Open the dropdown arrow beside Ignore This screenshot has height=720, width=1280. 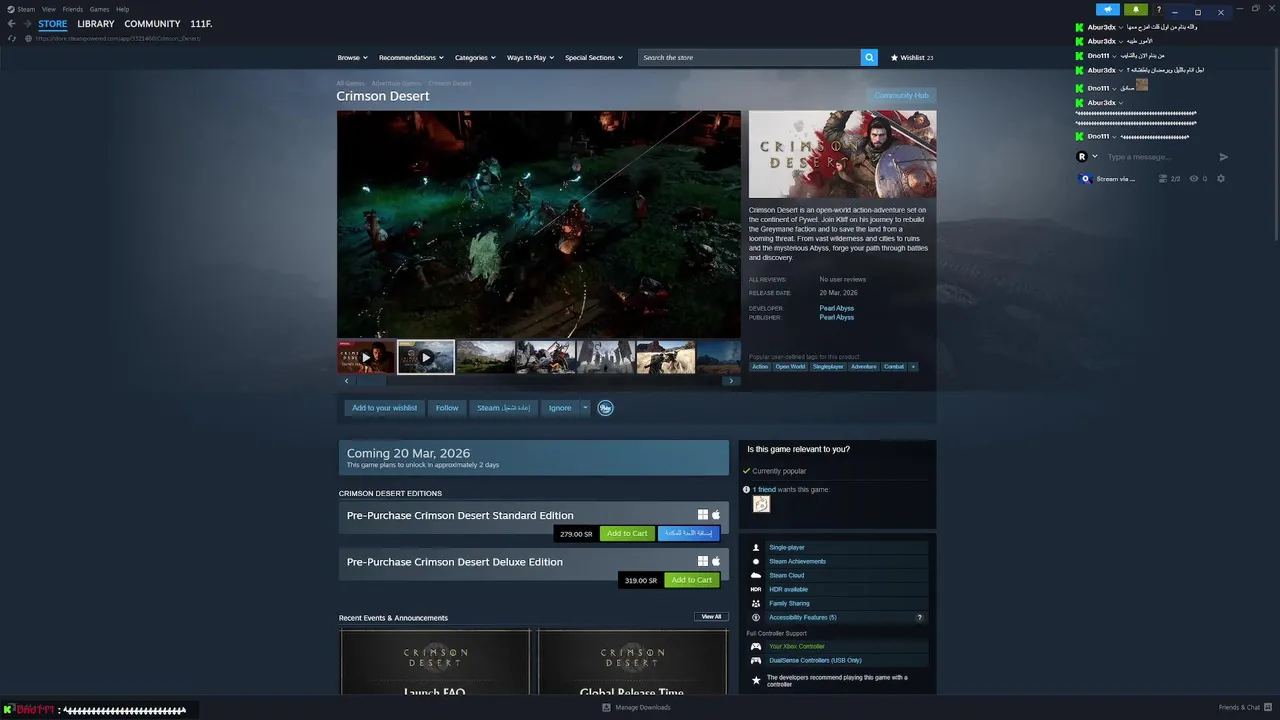click(586, 407)
